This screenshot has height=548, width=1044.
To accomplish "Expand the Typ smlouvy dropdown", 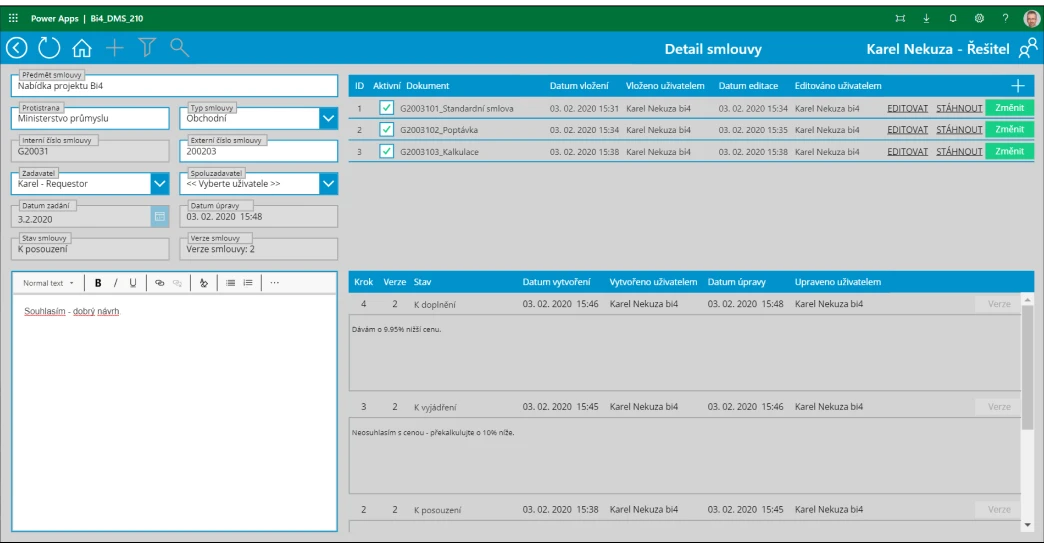I will 328,119.
